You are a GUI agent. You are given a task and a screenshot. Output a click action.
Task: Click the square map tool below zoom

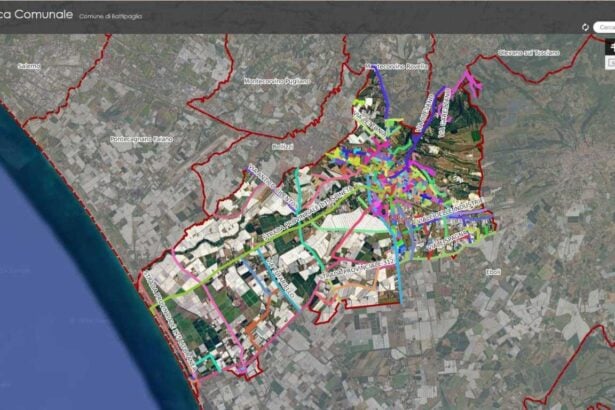610,62
